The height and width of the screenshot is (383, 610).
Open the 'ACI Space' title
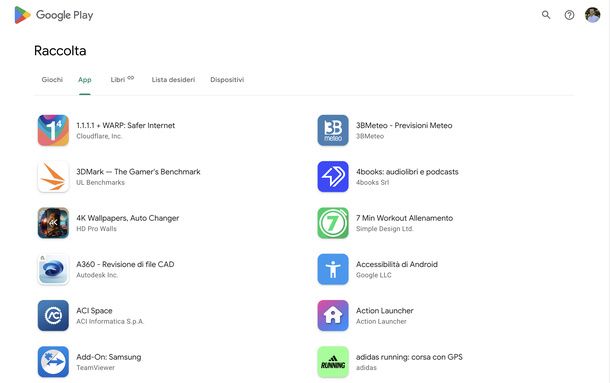click(x=94, y=311)
